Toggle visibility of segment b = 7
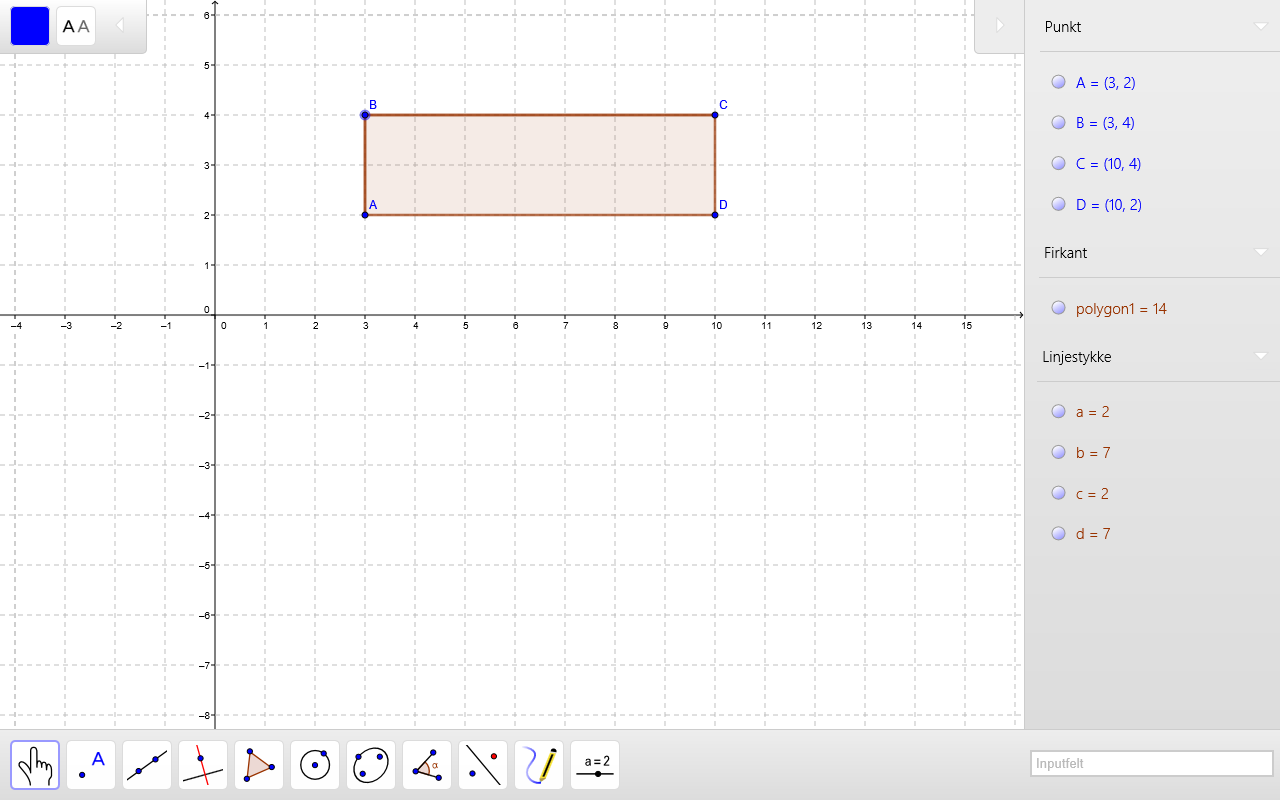 pyautogui.click(x=1059, y=452)
